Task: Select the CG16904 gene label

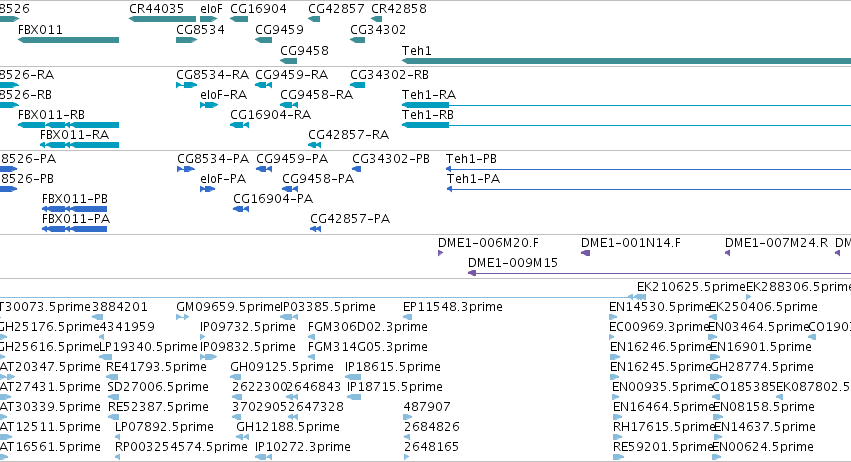Action: coord(258,9)
